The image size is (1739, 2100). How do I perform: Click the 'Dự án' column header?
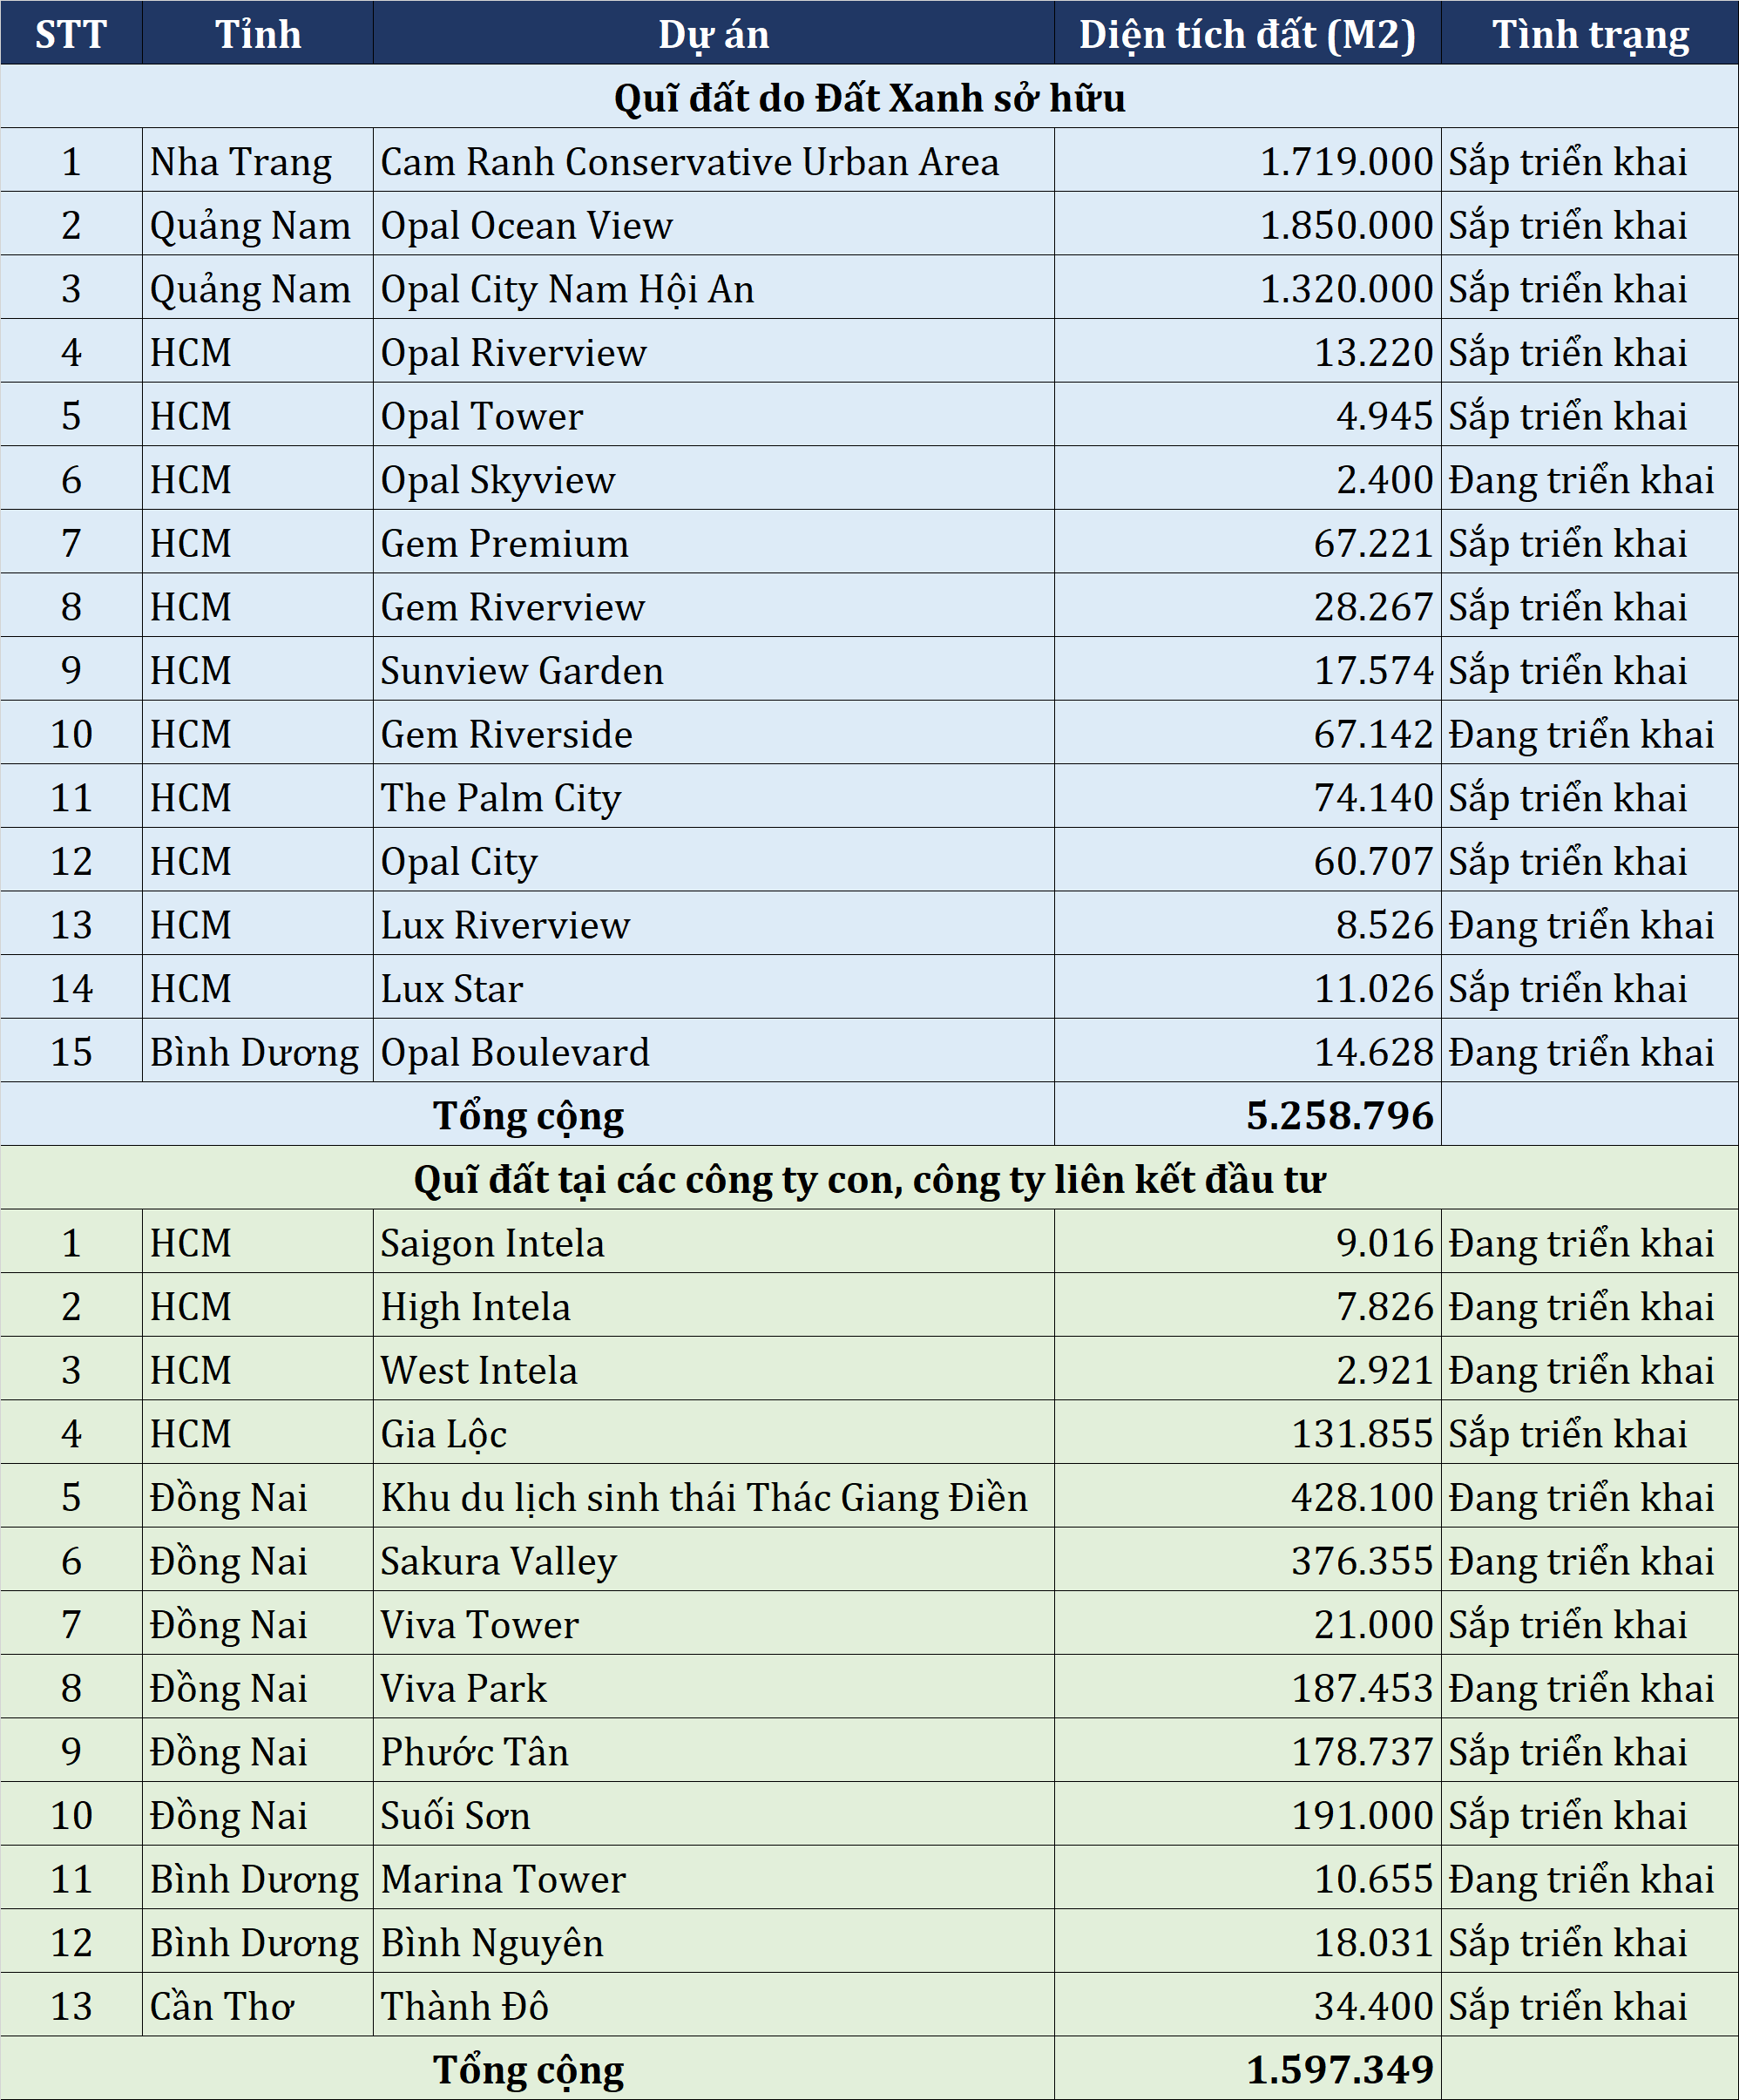pos(713,33)
